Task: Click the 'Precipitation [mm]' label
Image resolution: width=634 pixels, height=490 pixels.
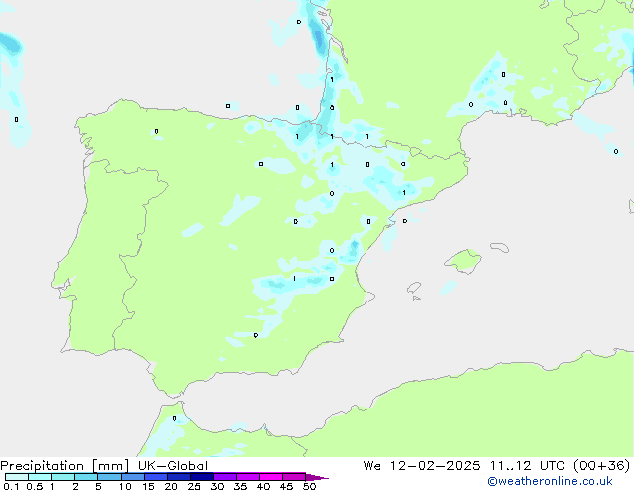Action: pyautogui.click(x=65, y=466)
